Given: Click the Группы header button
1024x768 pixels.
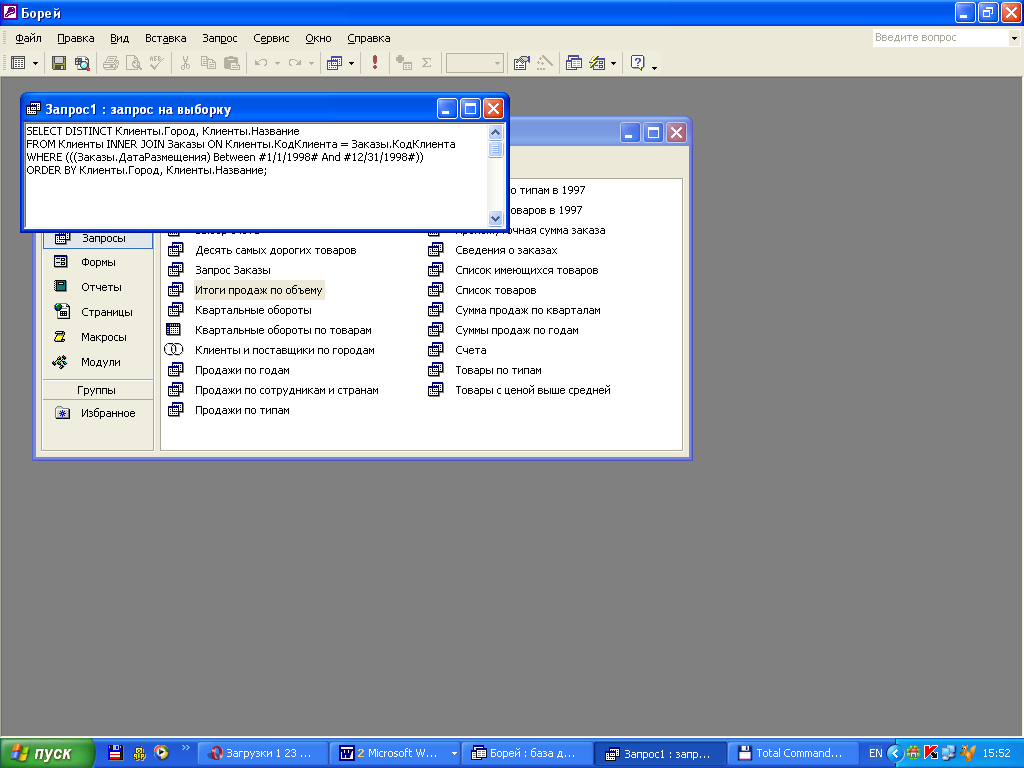Looking at the screenshot, I should [x=98, y=390].
